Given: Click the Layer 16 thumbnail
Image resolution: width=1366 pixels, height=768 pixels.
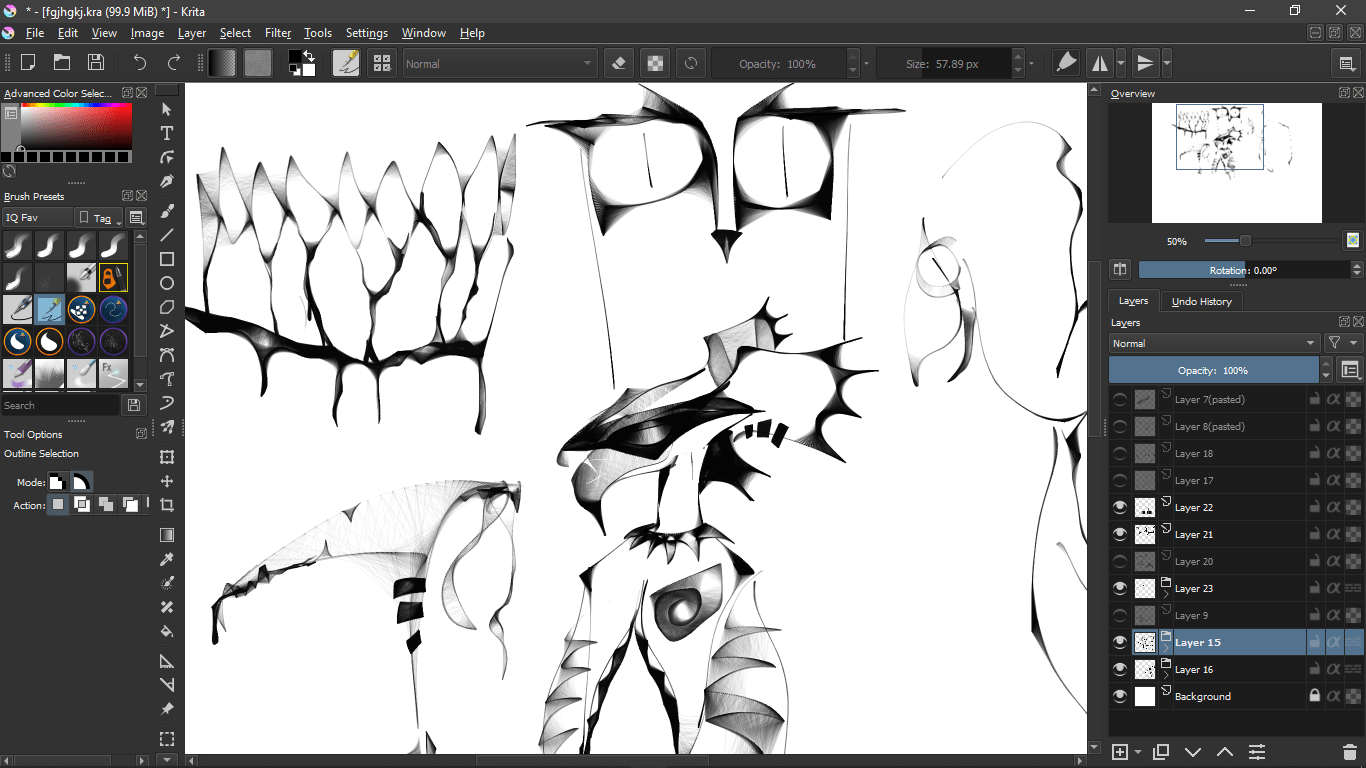Looking at the screenshot, I should [x=1144, y=668].
